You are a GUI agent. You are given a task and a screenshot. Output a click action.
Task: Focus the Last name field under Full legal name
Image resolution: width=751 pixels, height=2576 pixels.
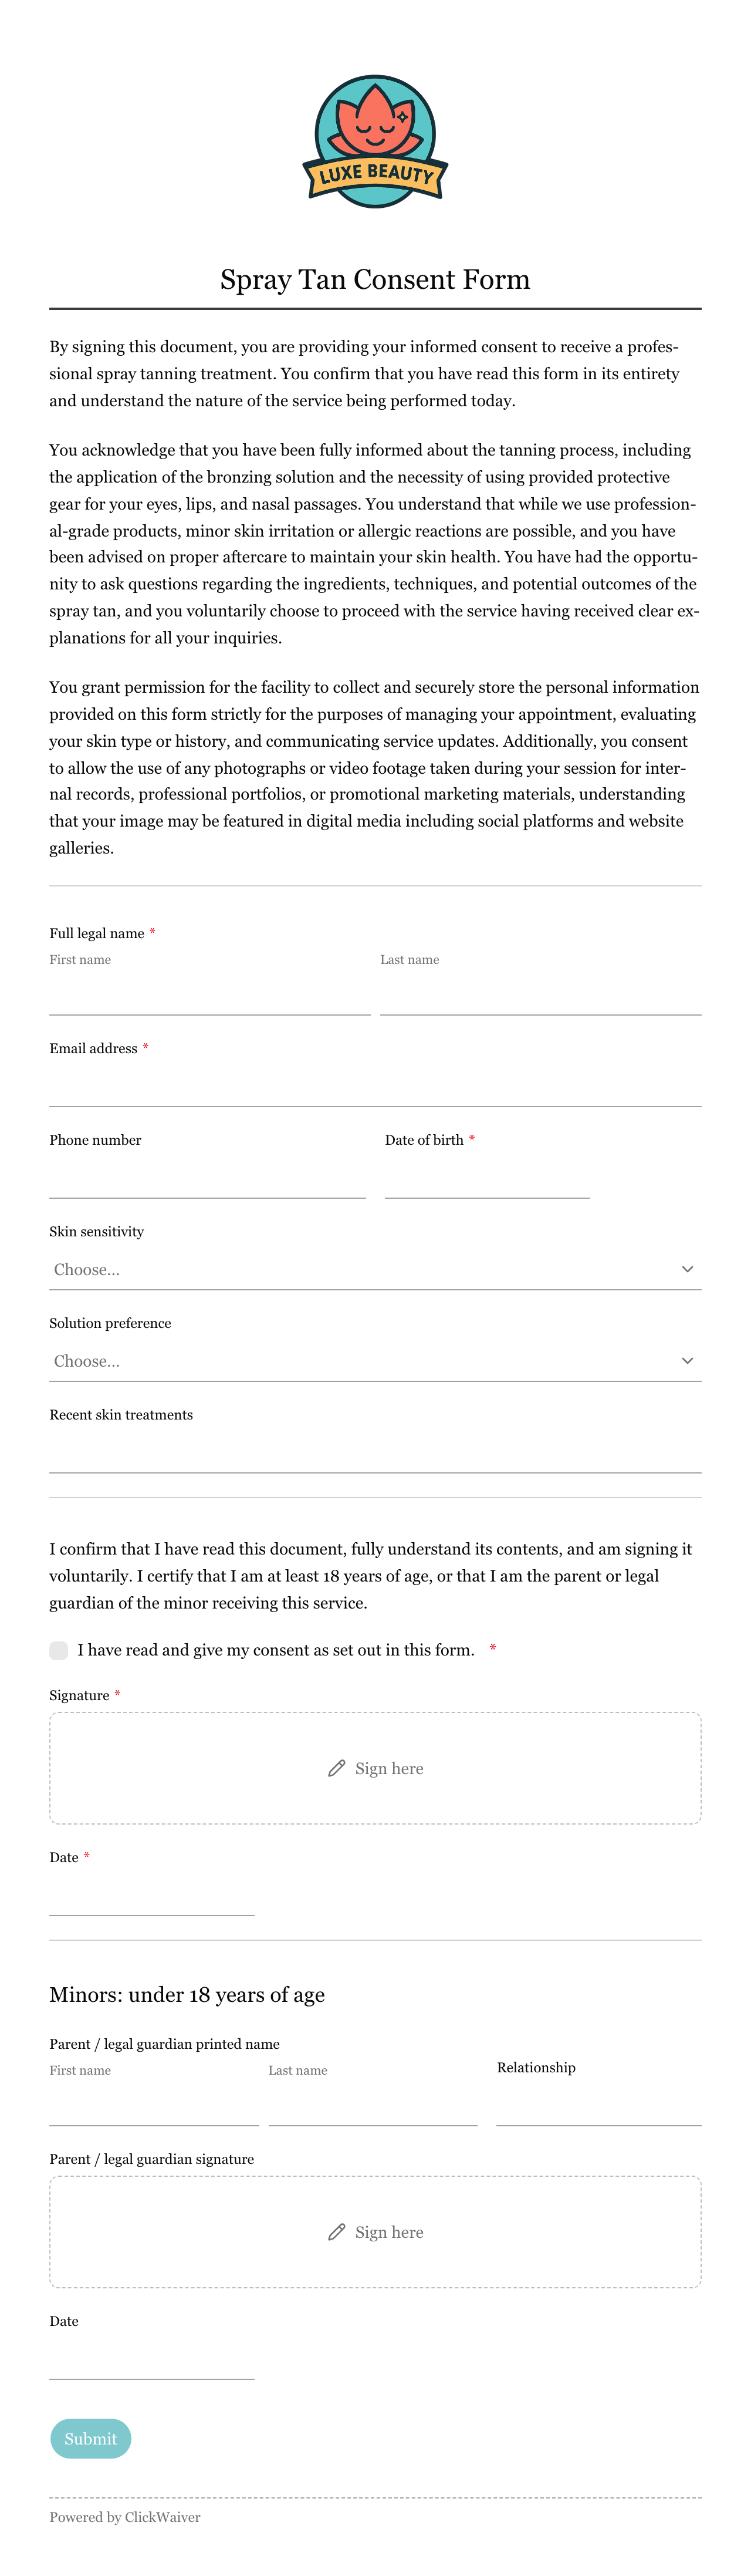coord(541,996)
